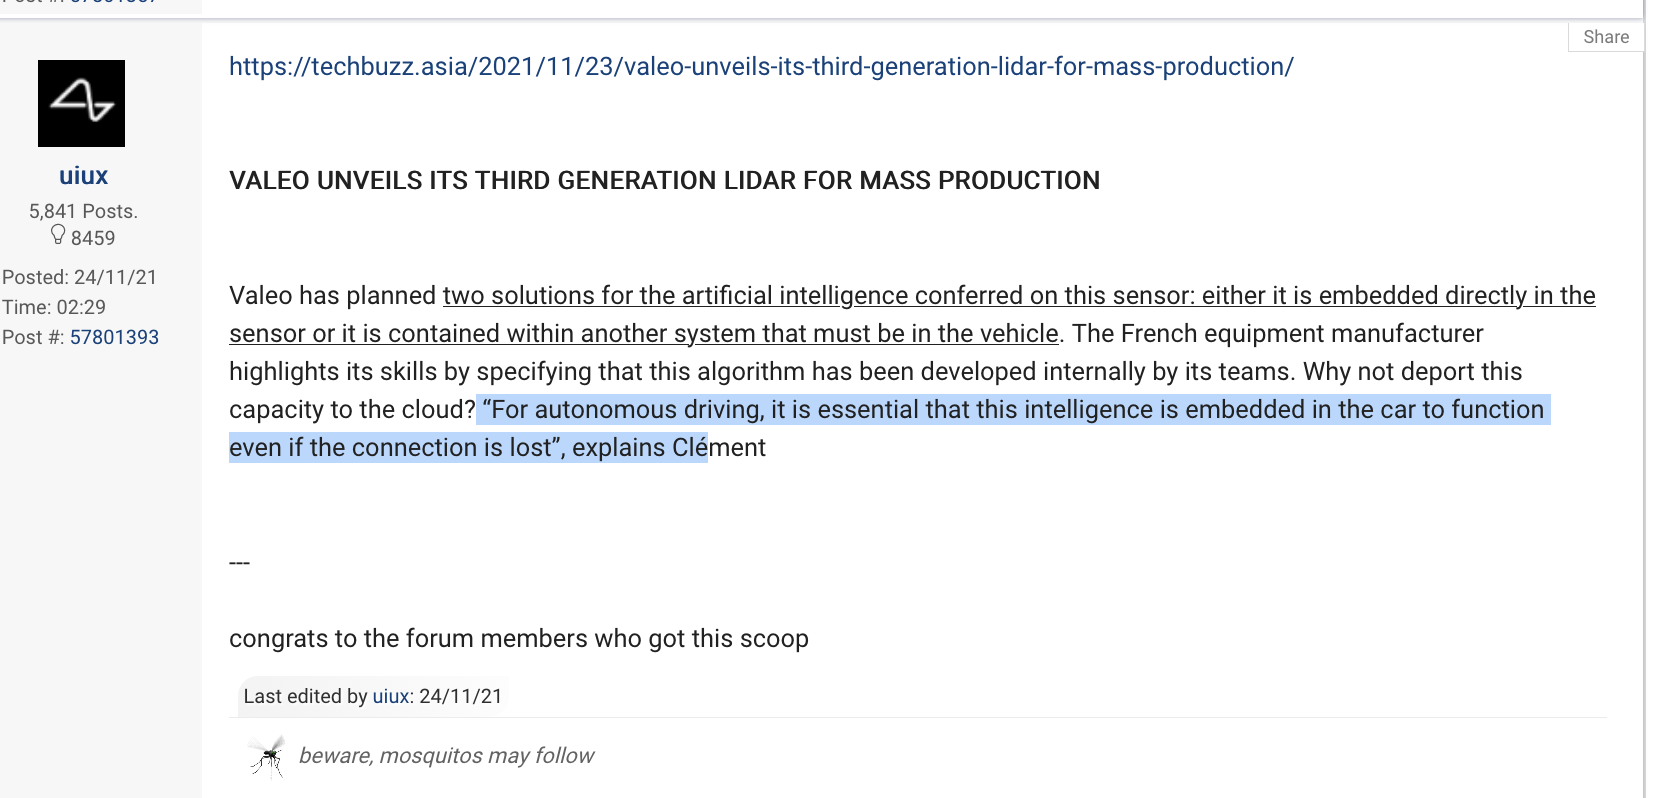
Task: Click the "---" separator line
Action: tap(239, 563)
